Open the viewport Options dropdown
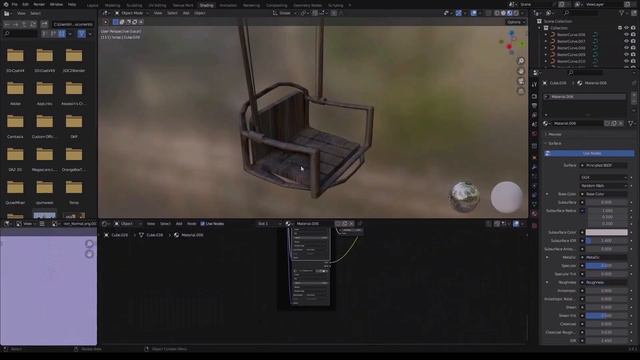This screenshot has height=360, width=640. click(x=516, y=22)
